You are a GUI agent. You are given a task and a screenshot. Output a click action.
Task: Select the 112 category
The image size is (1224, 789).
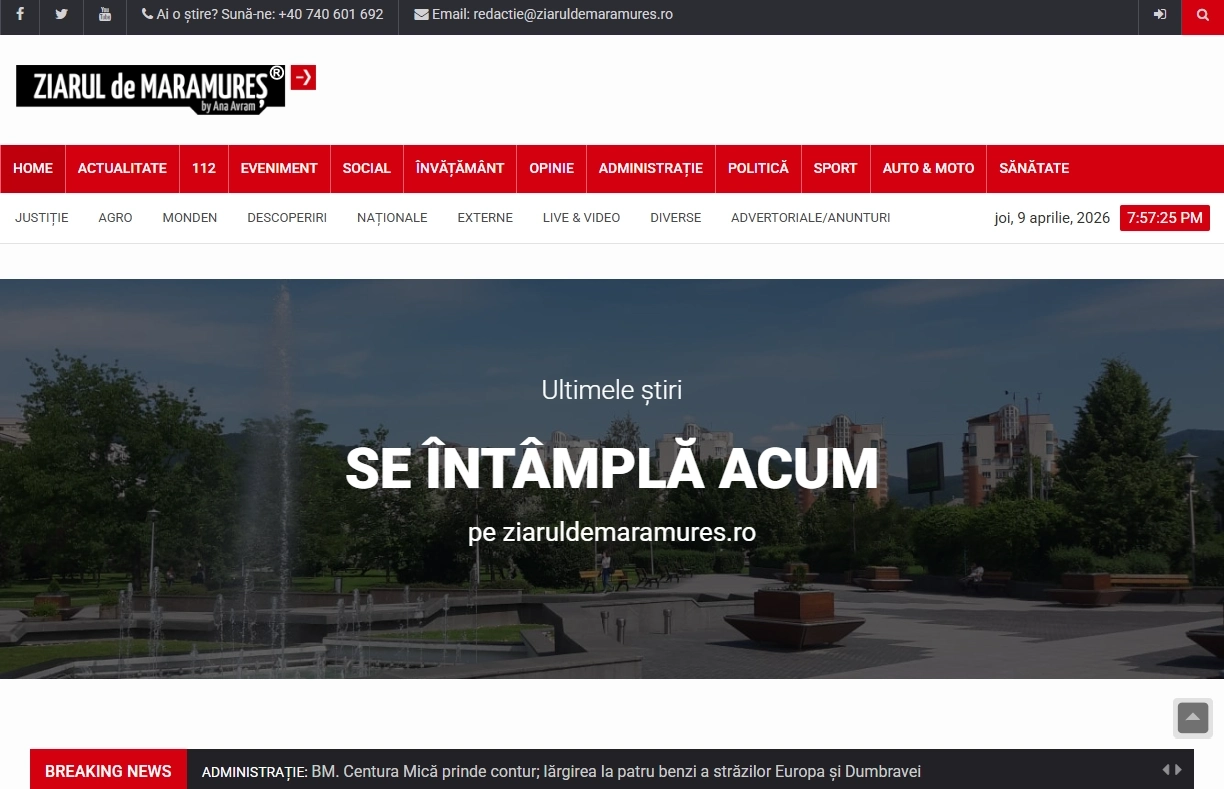point(203,168)
